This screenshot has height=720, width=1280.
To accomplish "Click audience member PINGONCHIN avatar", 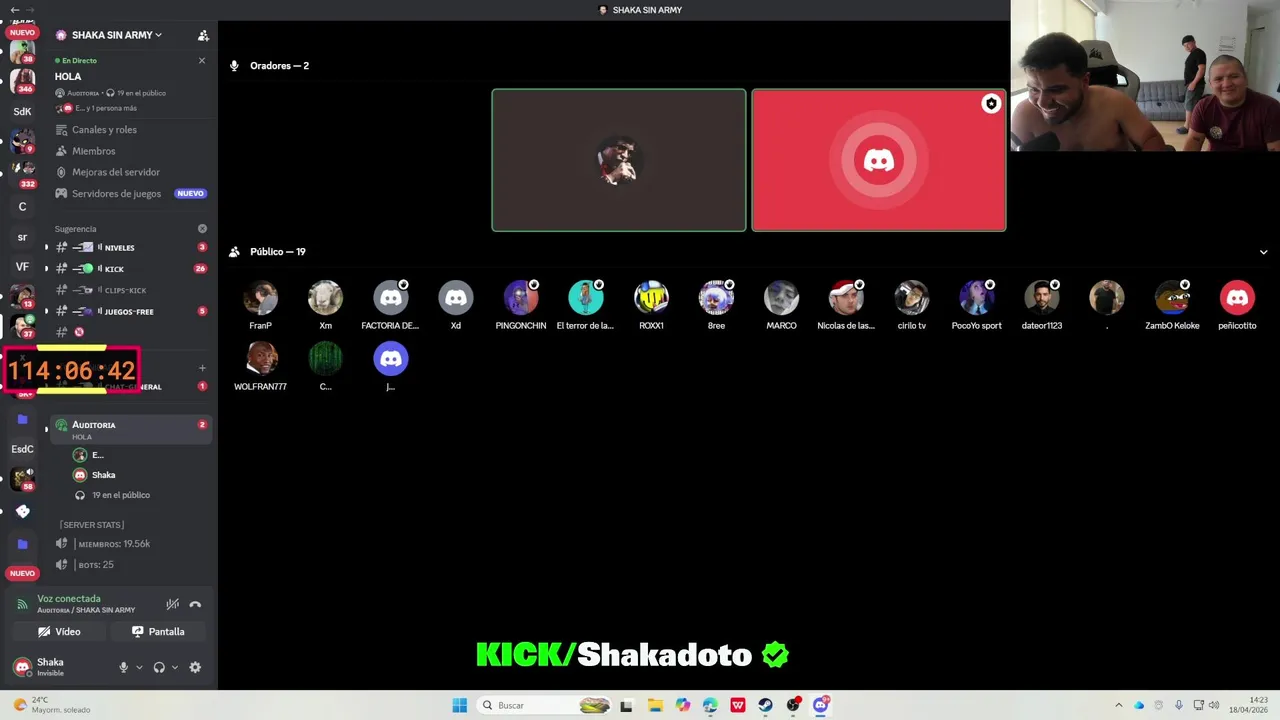I will point(521,298).
